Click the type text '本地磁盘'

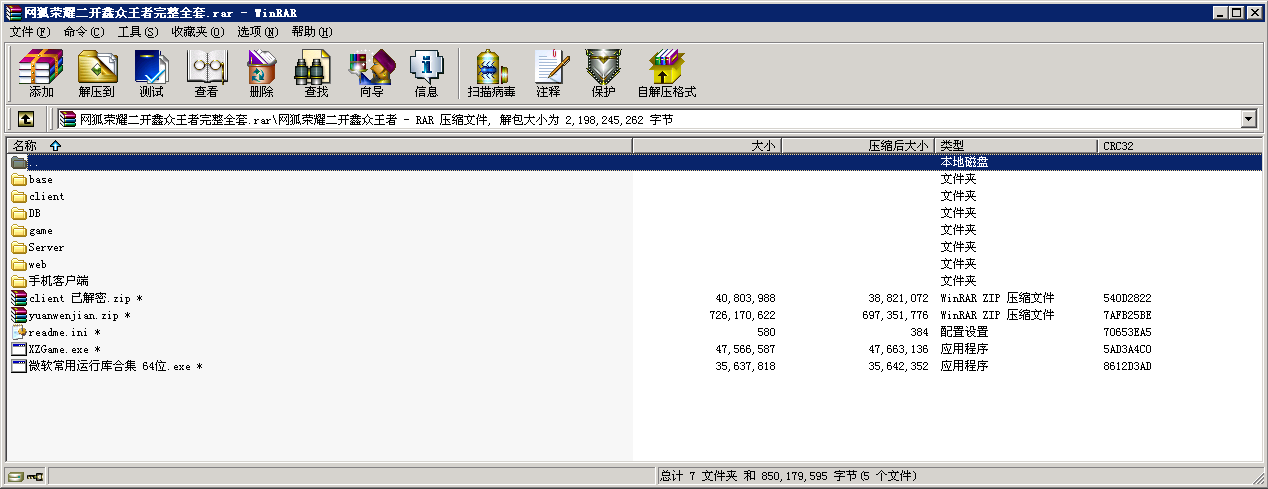pyautogui.click(x=964, y=162)
